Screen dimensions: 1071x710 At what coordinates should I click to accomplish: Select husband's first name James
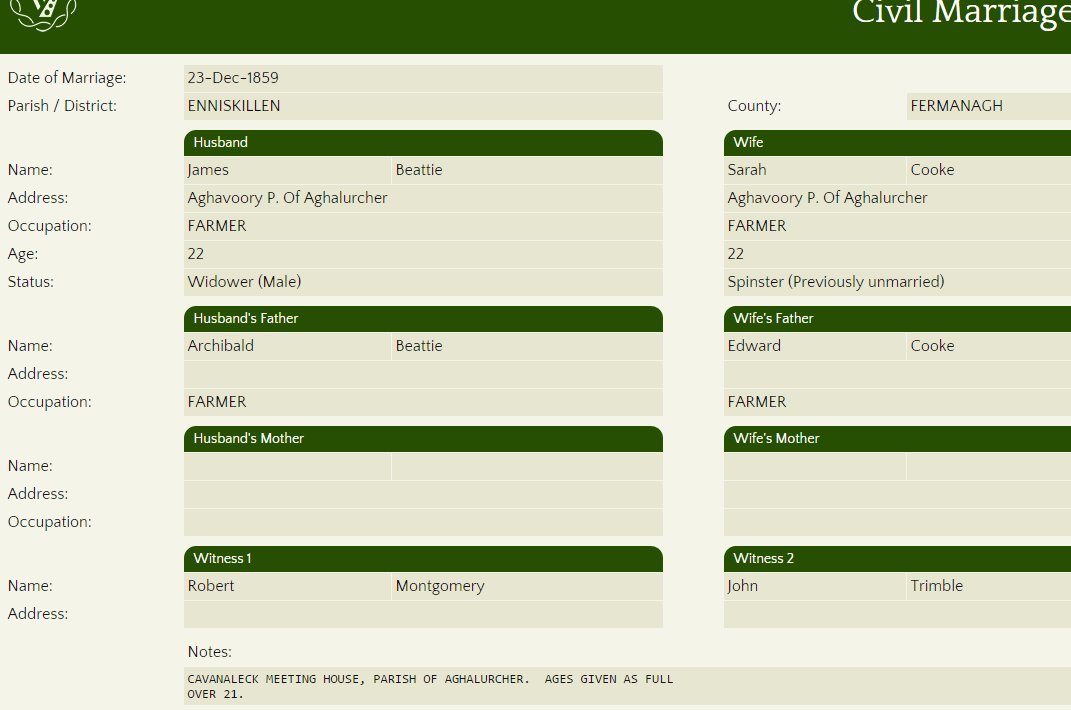click(x=287, y=170)
